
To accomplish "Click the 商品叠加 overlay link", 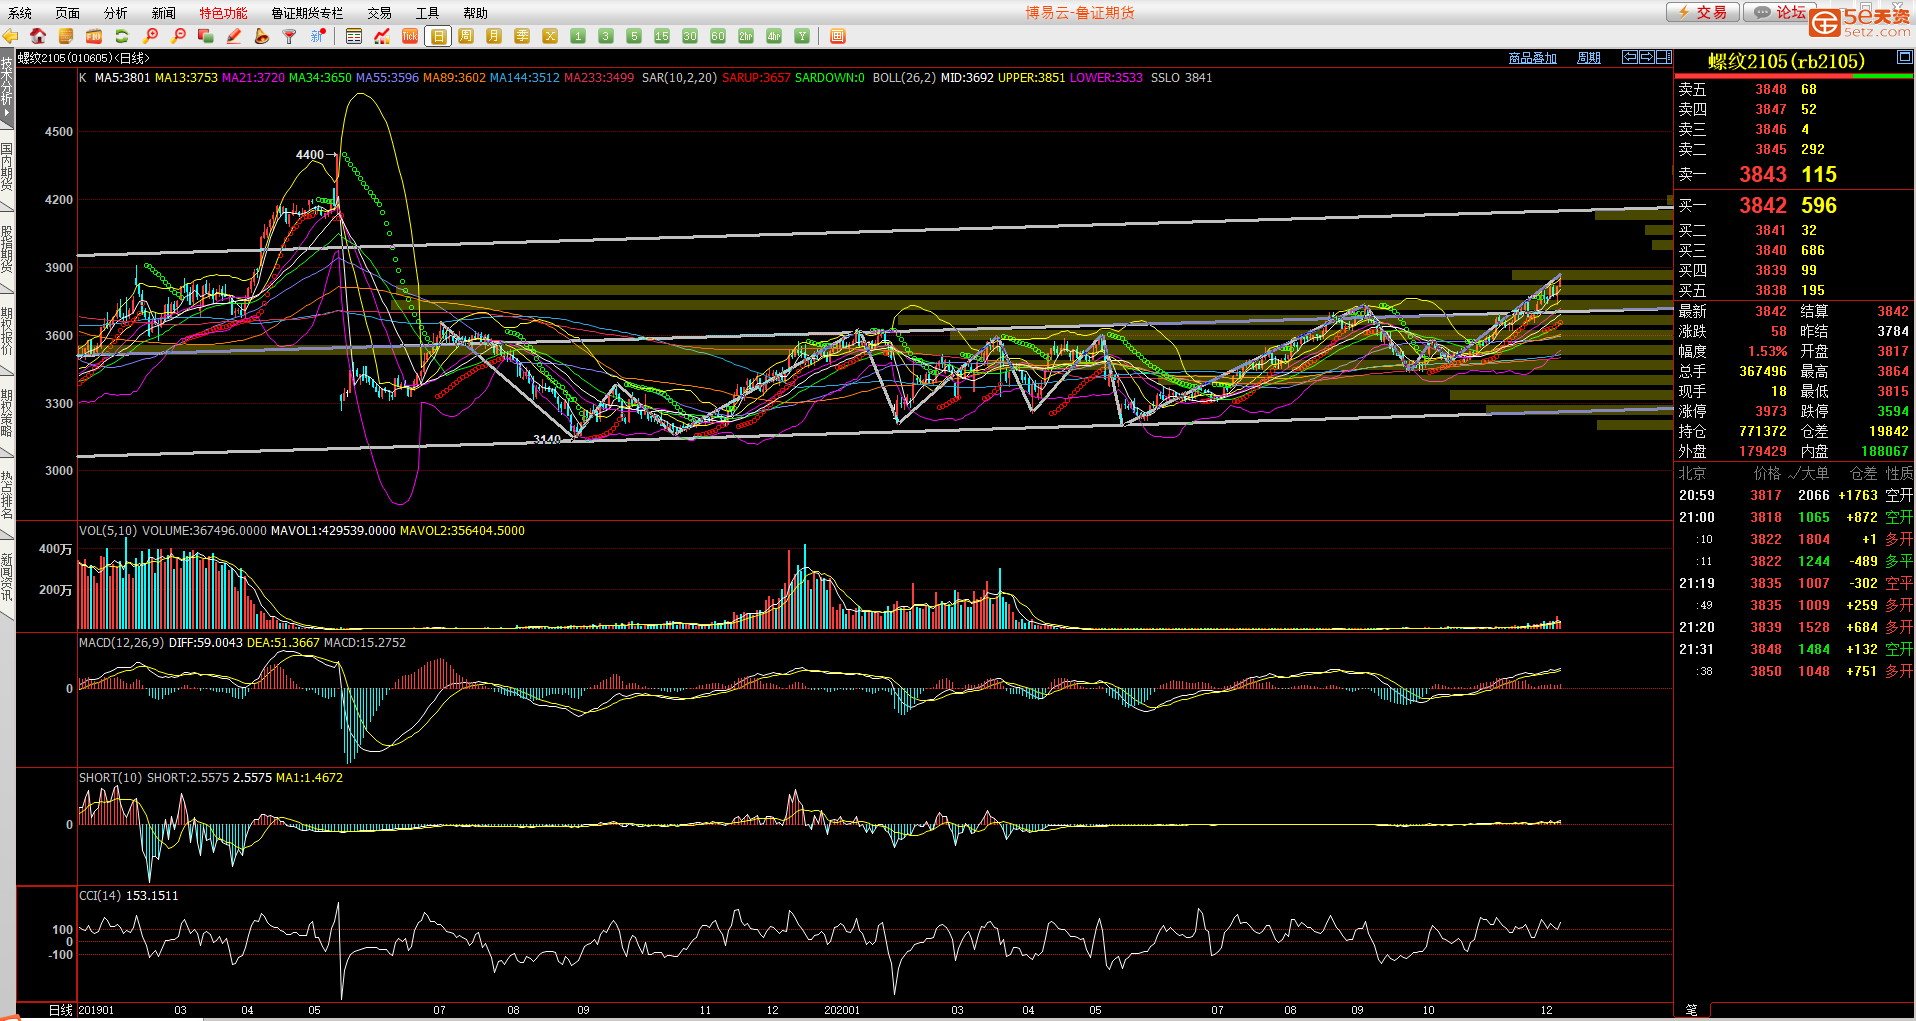I will (x=1532, y=58).
